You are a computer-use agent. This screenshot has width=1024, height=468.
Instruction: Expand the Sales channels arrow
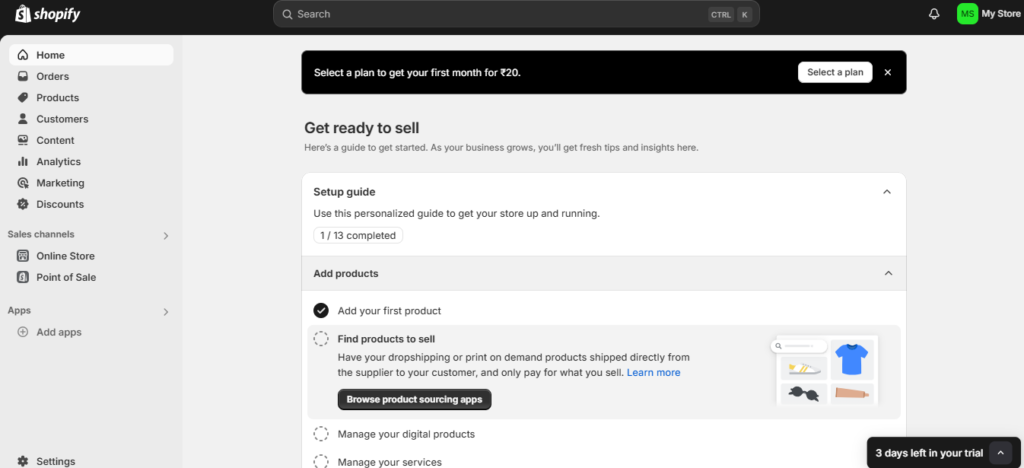pos(166,236)
